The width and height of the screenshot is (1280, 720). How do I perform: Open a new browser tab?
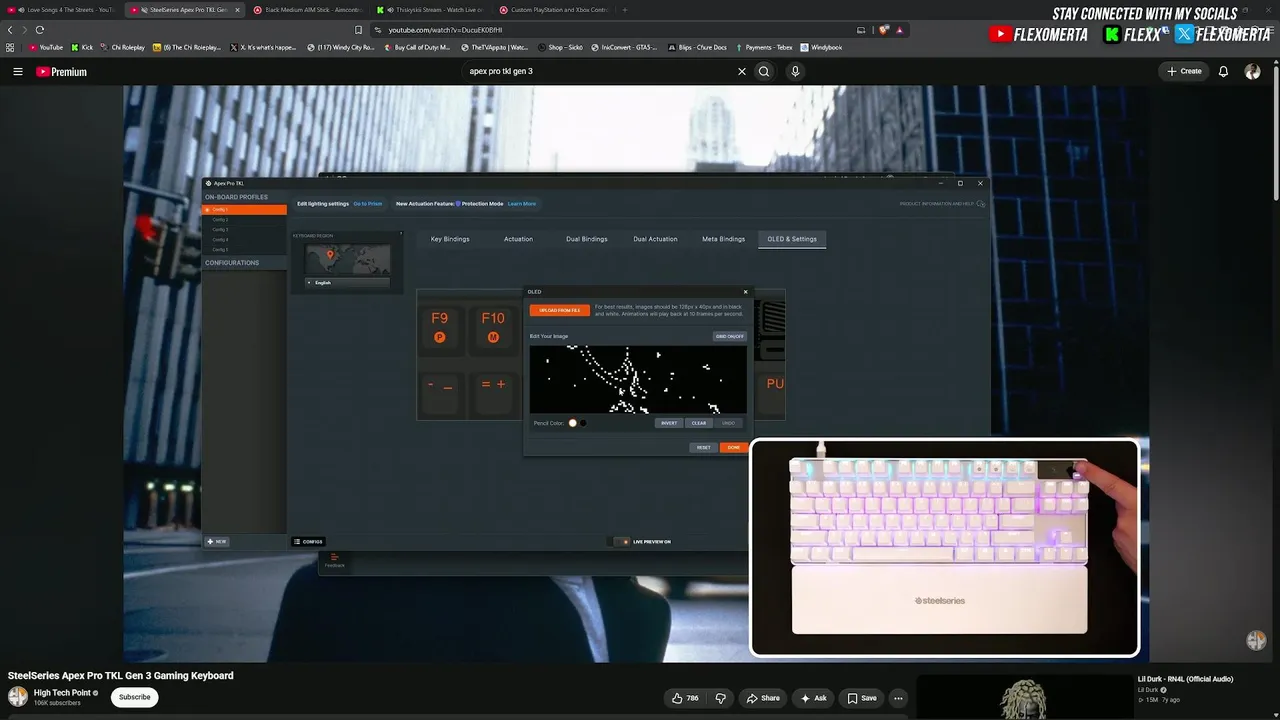pyautogui.click(x=625, y=10)
